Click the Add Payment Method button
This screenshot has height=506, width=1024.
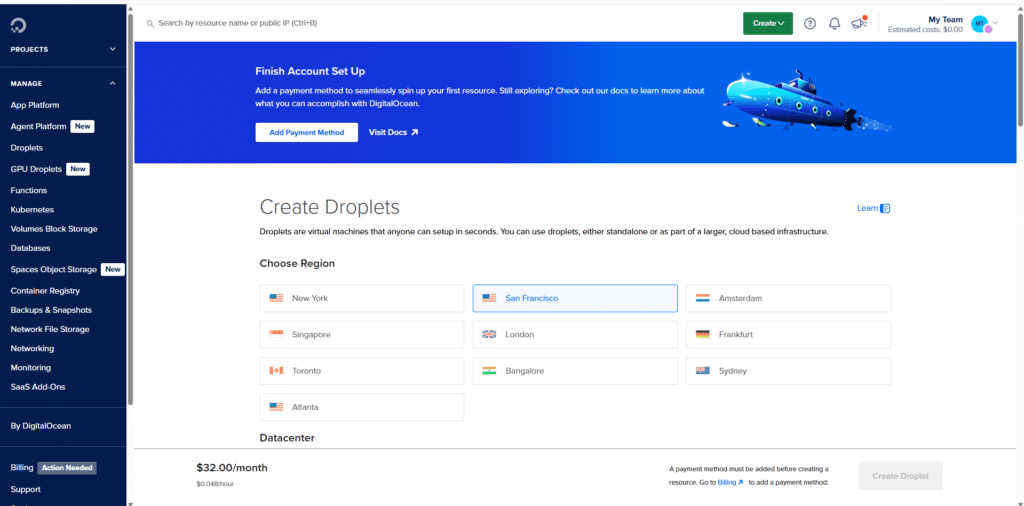click(306, 132)
